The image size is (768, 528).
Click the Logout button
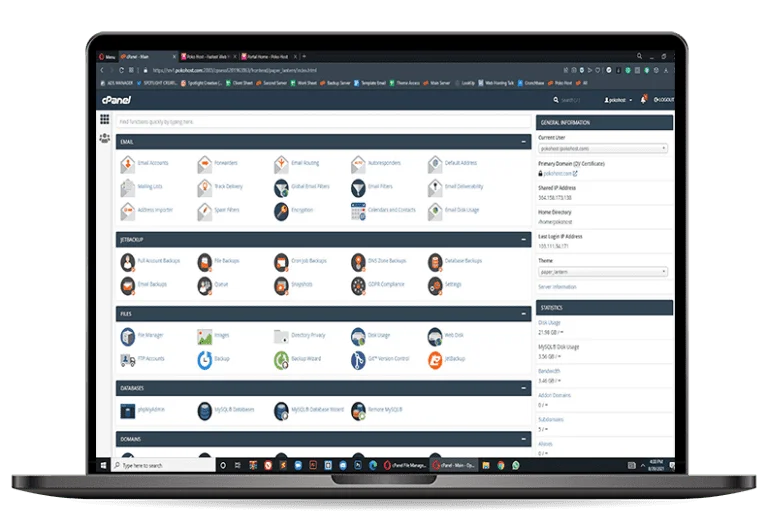coord(664,100)
